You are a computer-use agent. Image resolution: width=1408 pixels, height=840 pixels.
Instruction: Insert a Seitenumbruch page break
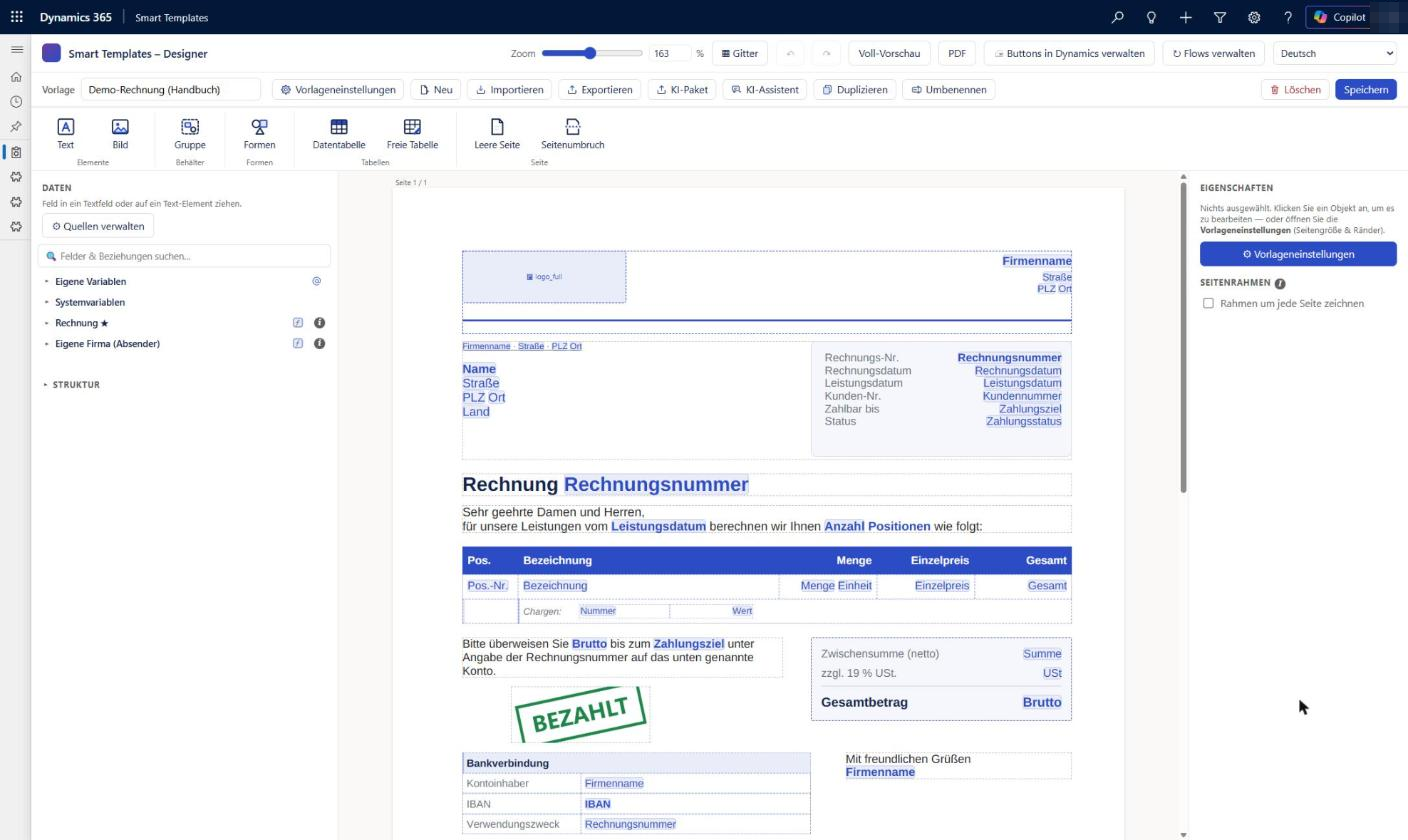(572, 133)
